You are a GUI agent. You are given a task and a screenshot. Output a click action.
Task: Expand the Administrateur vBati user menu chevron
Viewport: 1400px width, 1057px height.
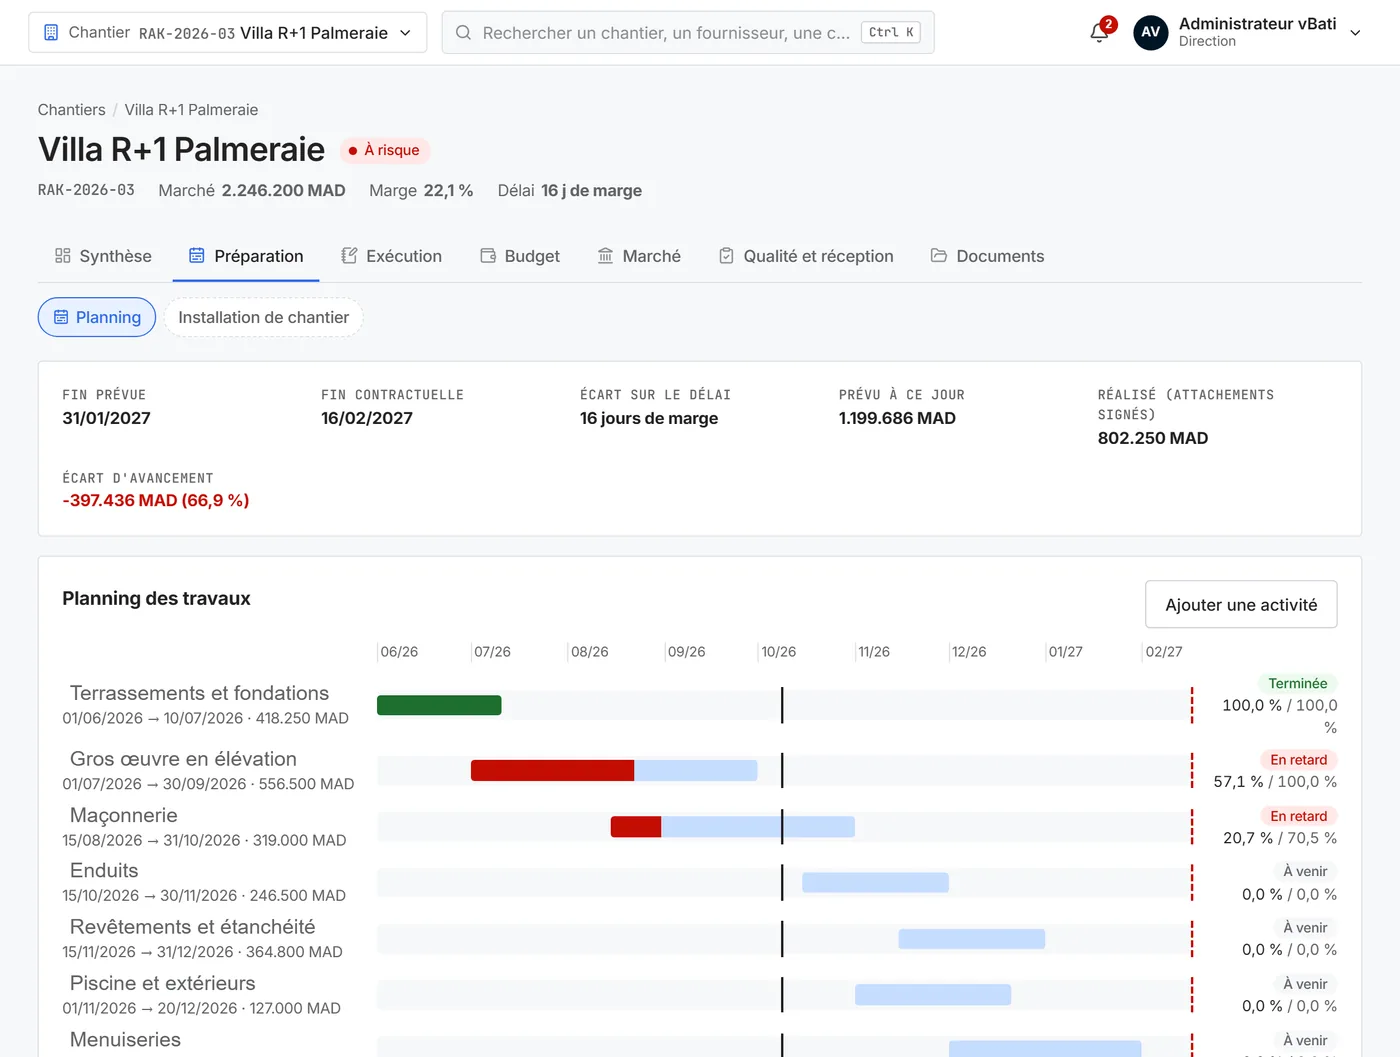point(1356,33)
